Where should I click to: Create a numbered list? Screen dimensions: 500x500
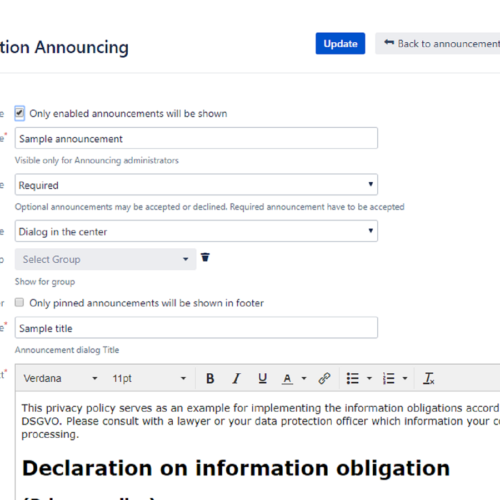click(388, 378)
